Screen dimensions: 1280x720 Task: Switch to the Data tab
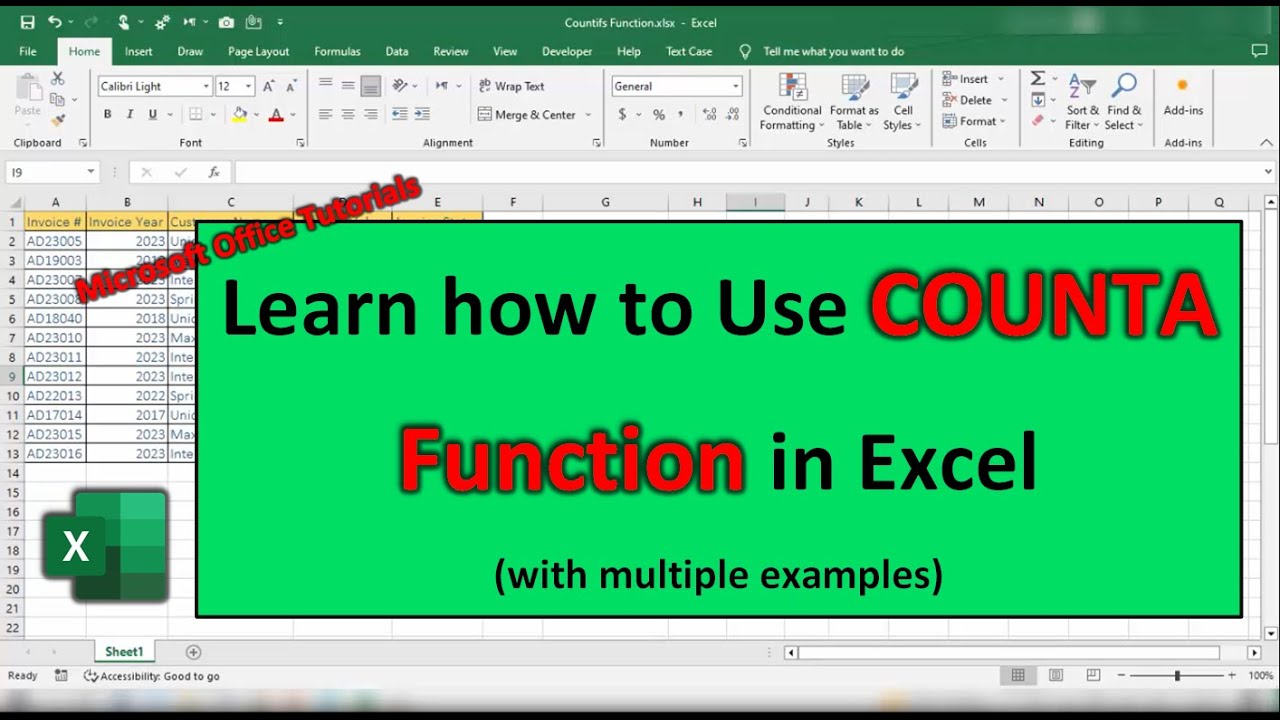tap(397, 51)
